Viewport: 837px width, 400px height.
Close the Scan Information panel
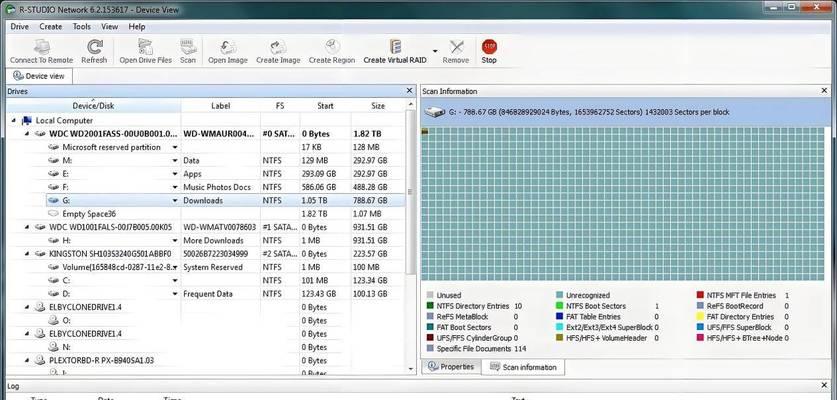click(x=824, y=91)
